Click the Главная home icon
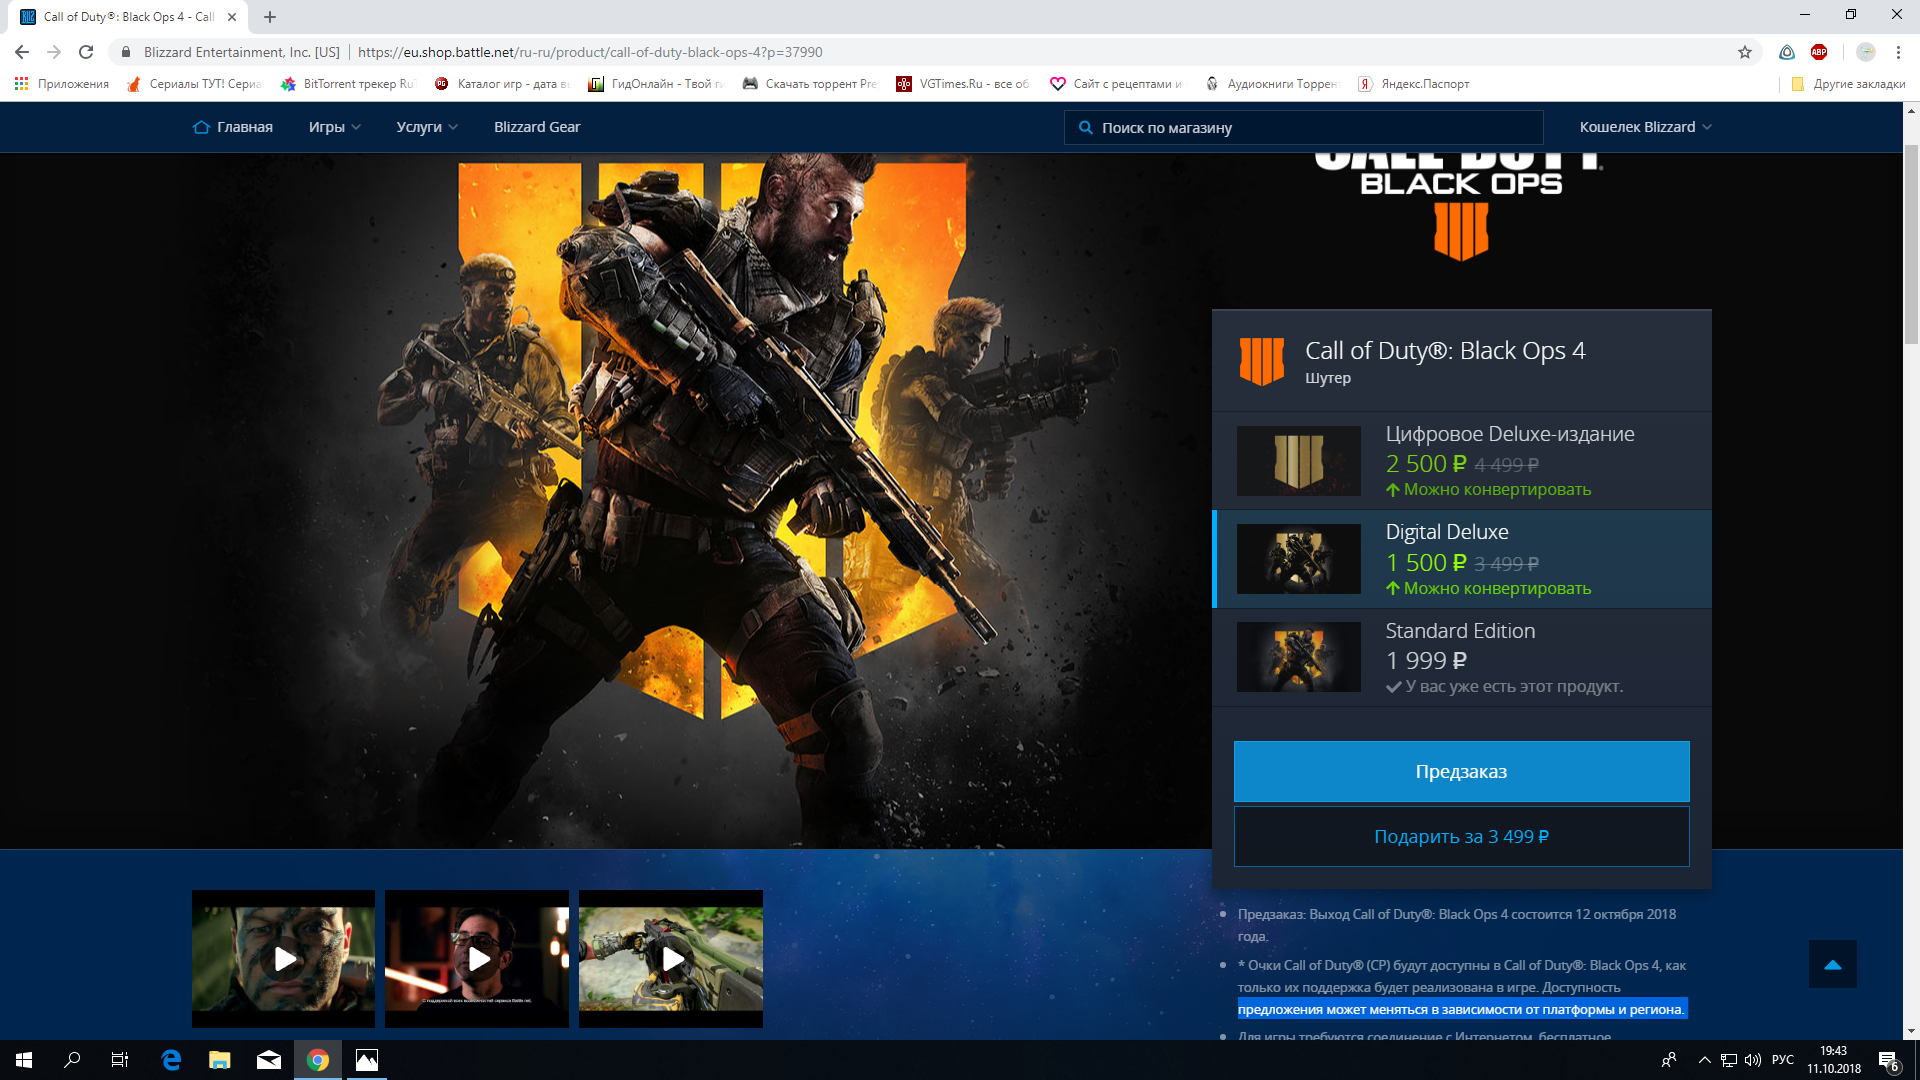 pyautogui.click(x=201, y=127)
